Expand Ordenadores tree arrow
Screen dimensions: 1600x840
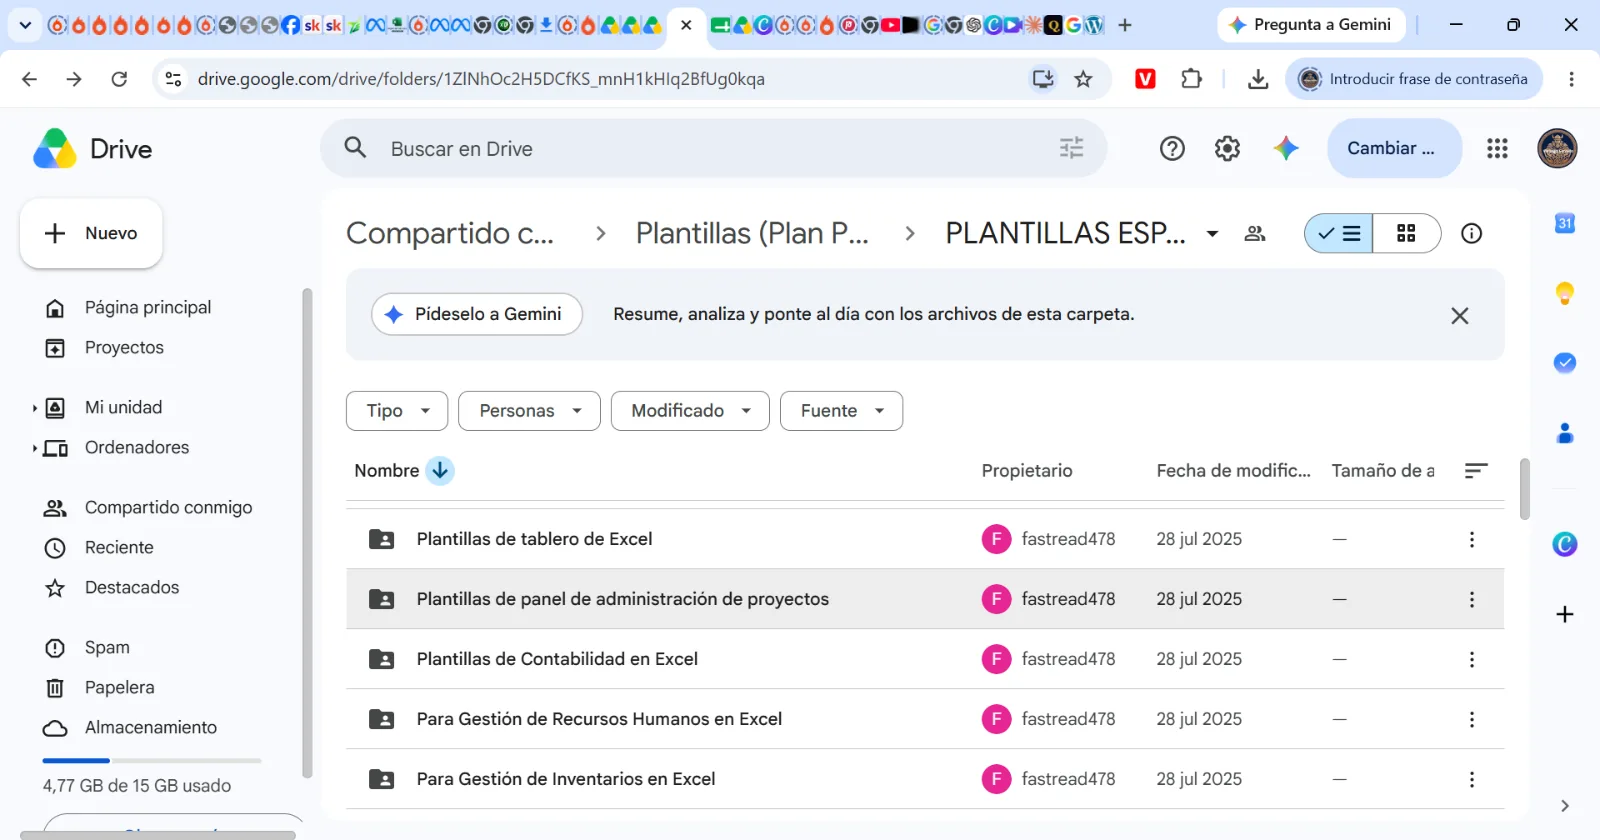(34, 448)
